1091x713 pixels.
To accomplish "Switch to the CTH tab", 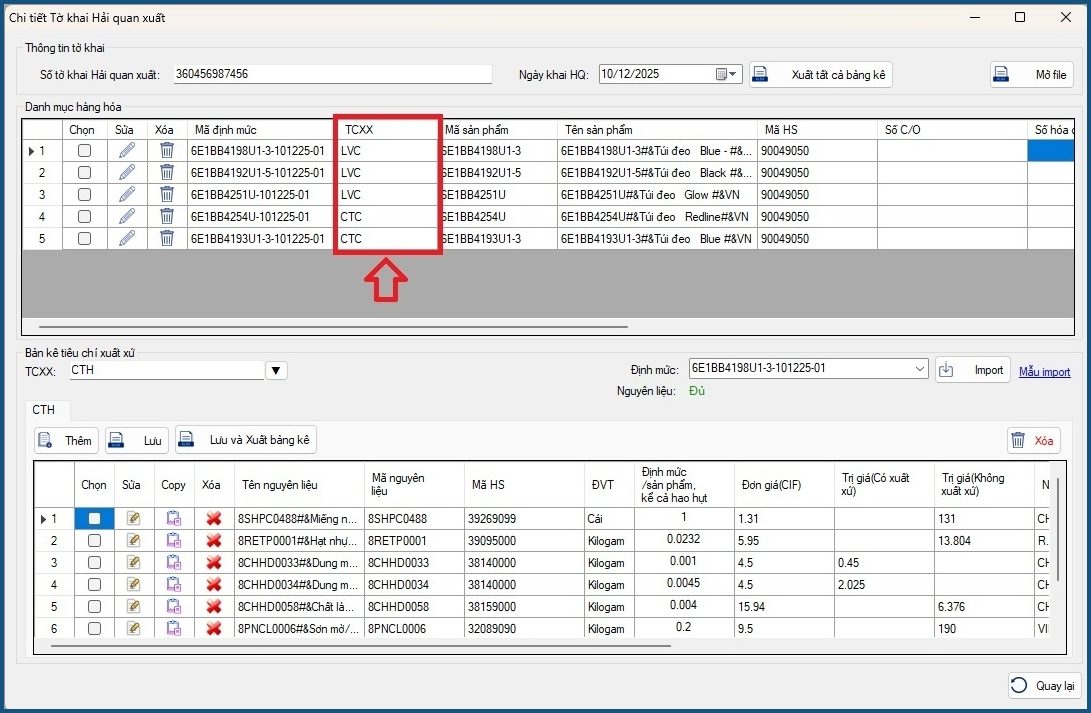I will 44,410.
